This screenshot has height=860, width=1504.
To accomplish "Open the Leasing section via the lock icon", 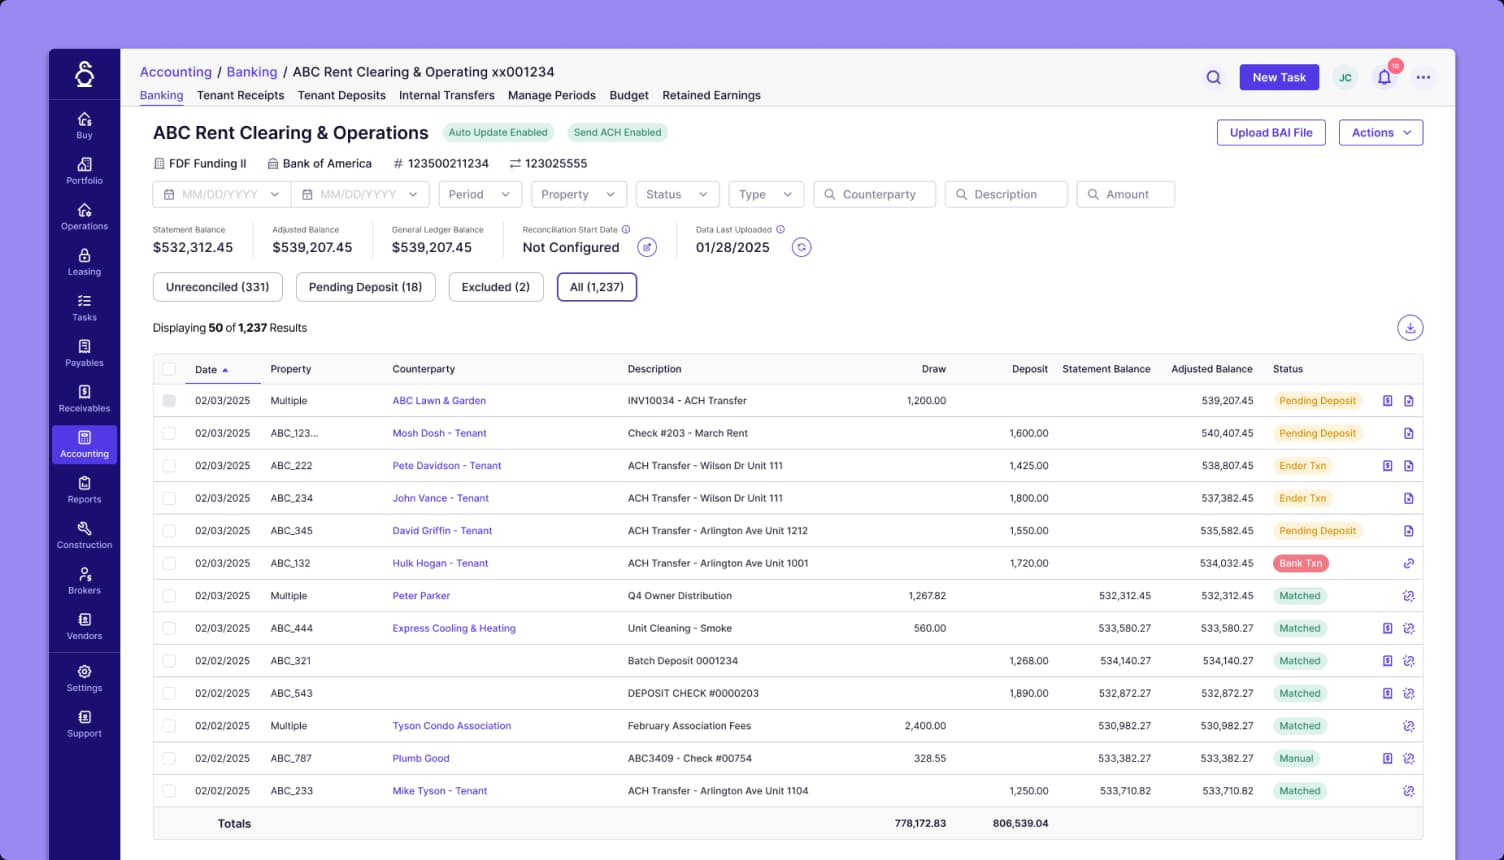I will [x=84, y=262].
